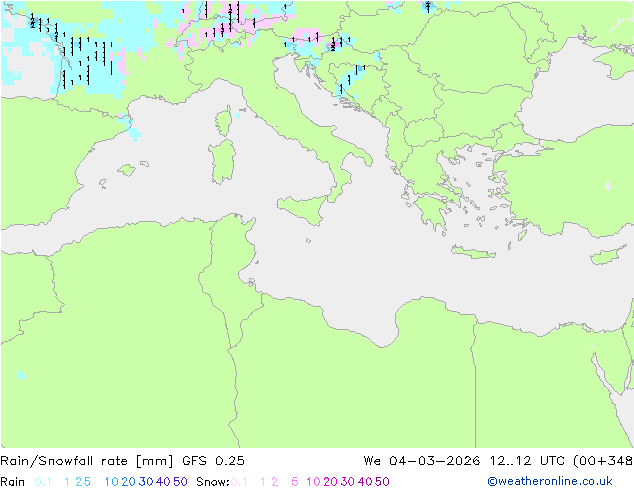This screenshot has height=490, width=634.
Task: Pick the Rain legend 40 value
Action: pos(163,482)
